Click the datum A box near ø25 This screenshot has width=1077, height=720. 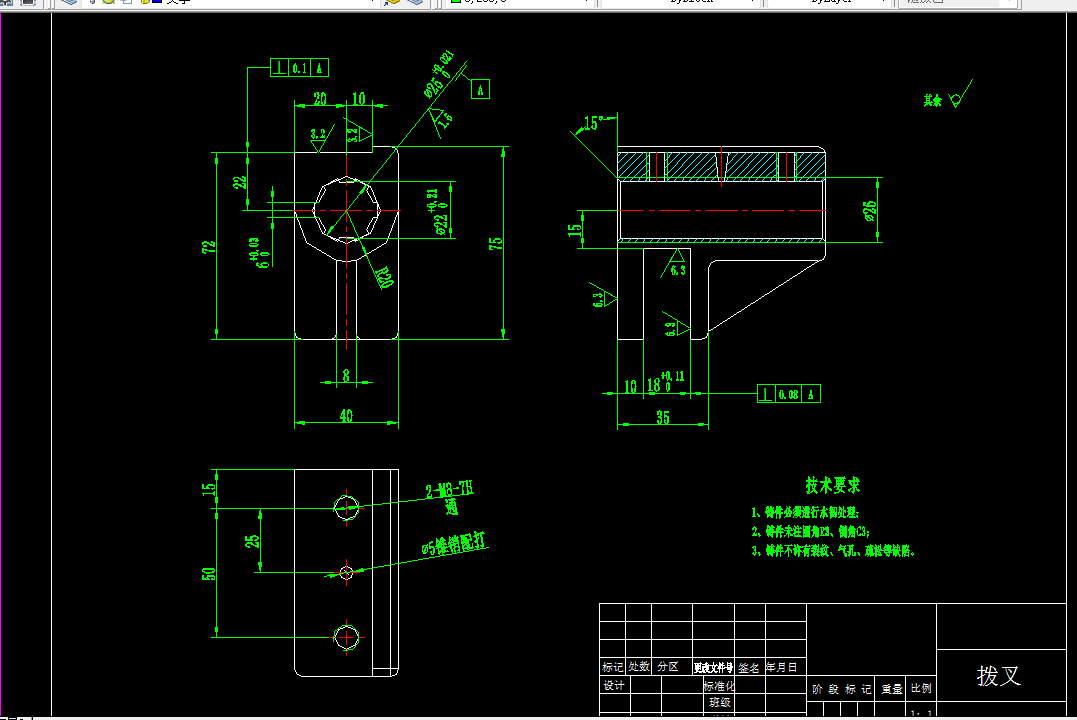point(480,89)
